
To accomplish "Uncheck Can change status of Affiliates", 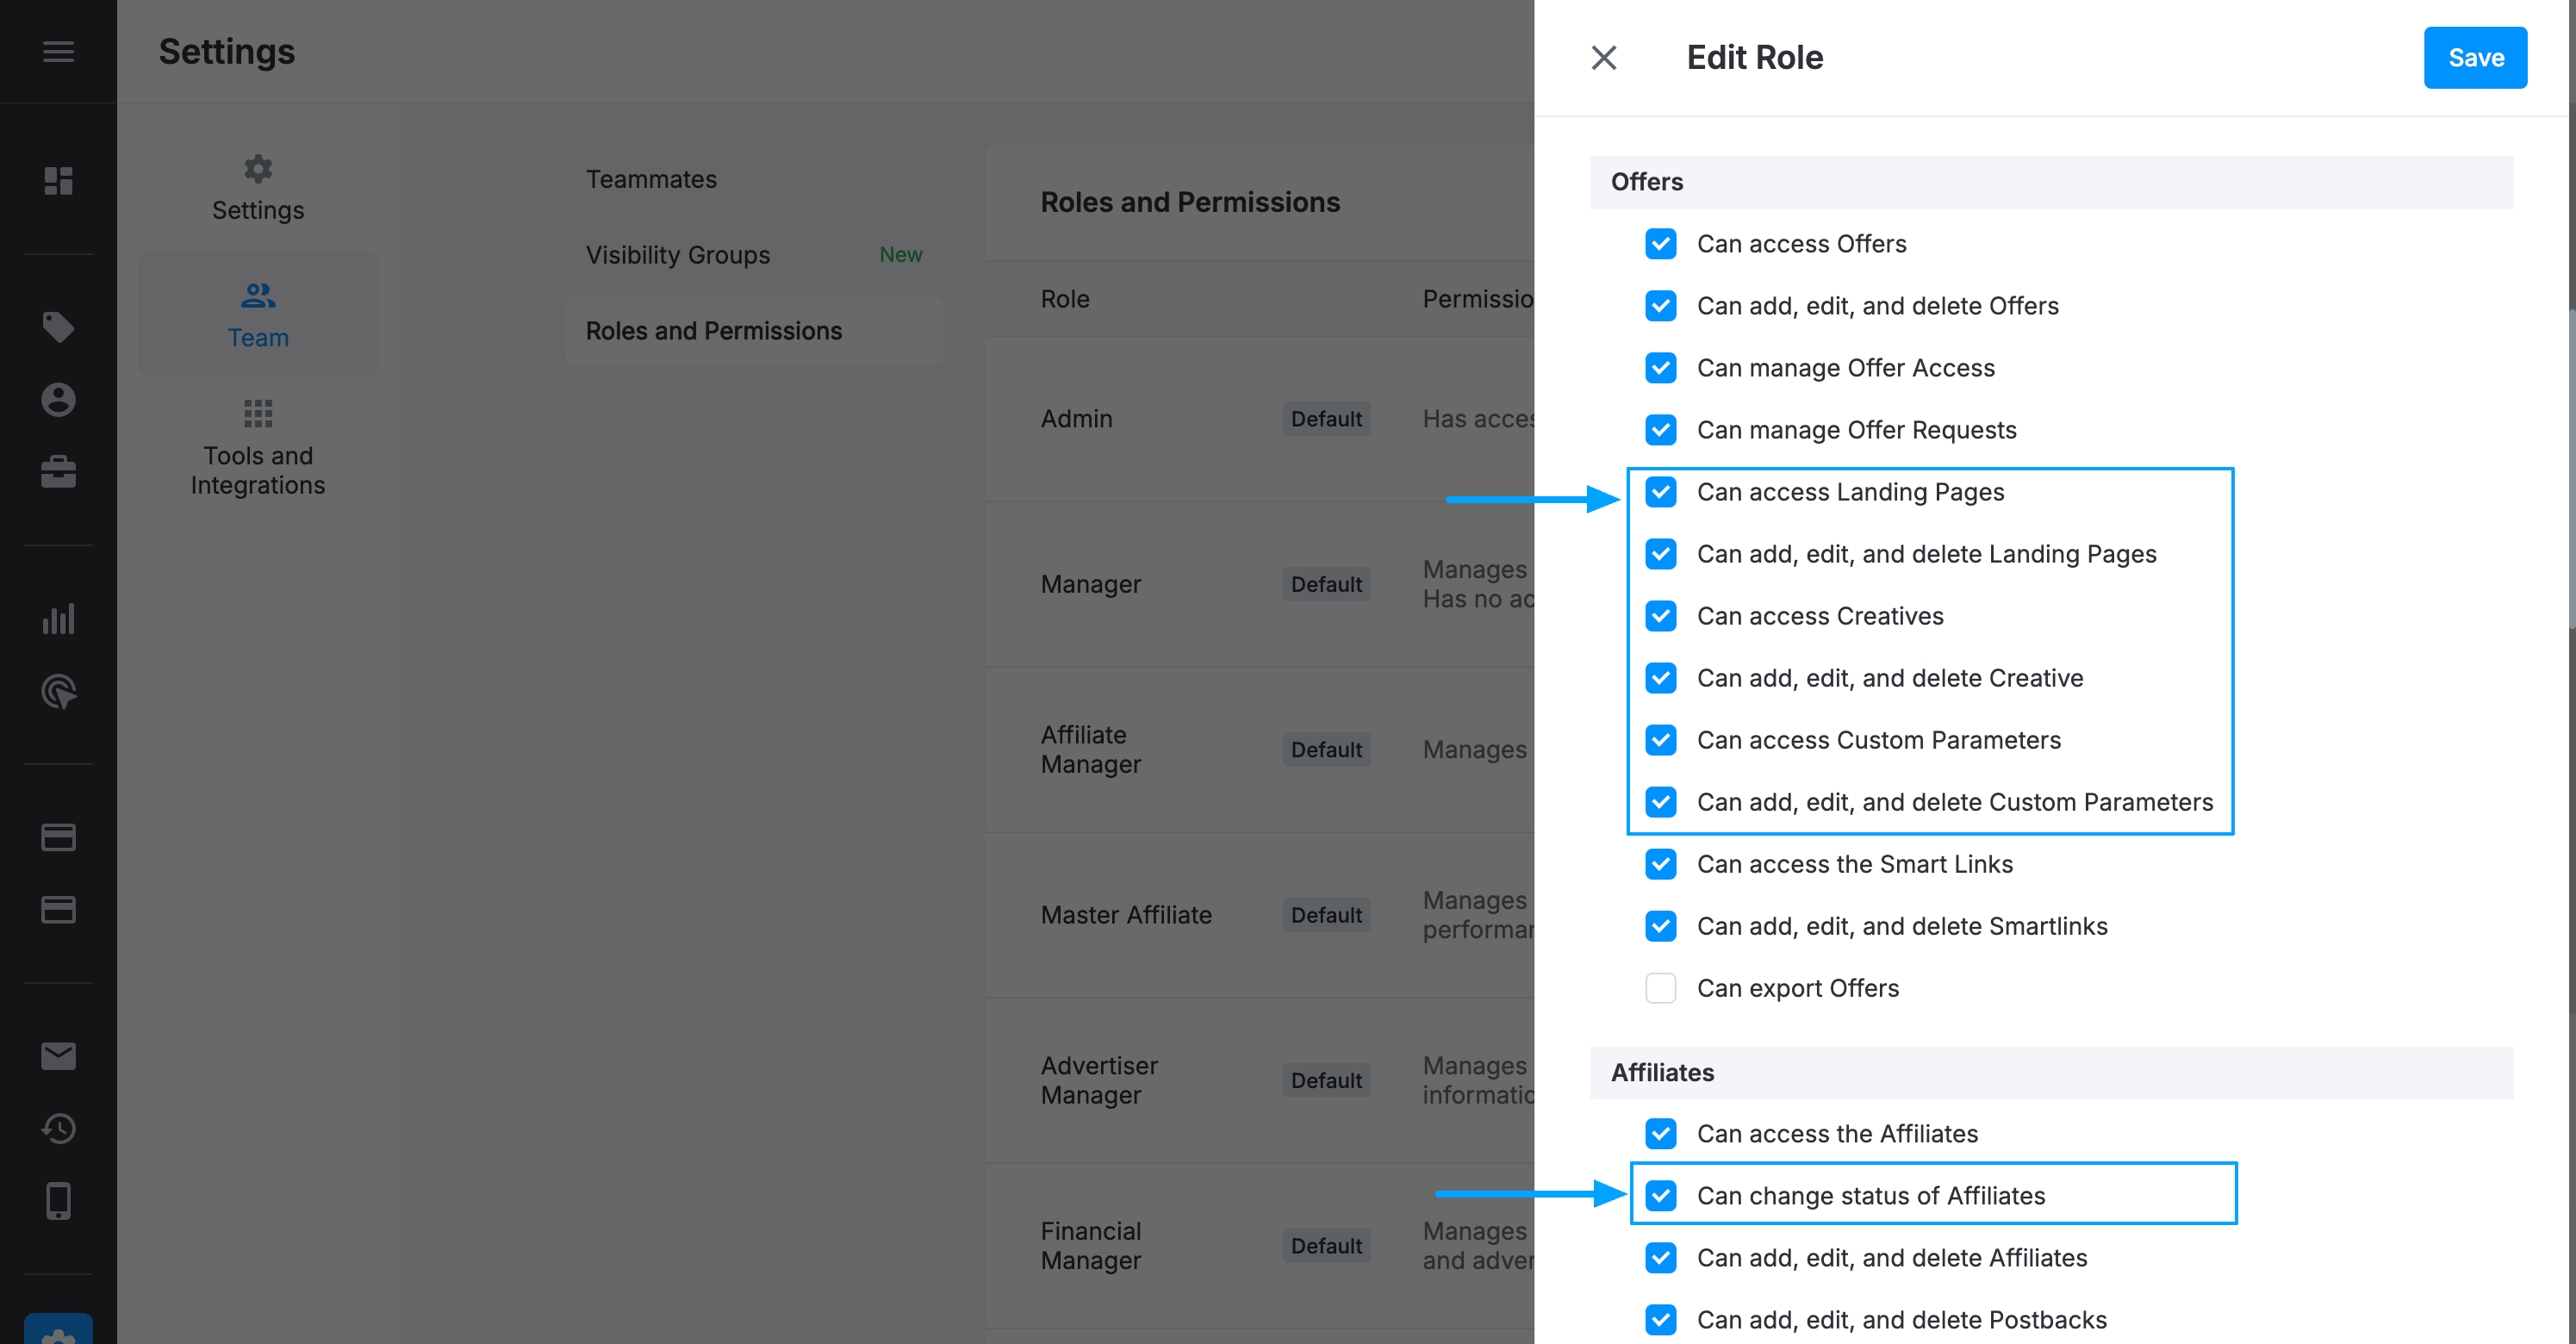I will [1661, 1196].
